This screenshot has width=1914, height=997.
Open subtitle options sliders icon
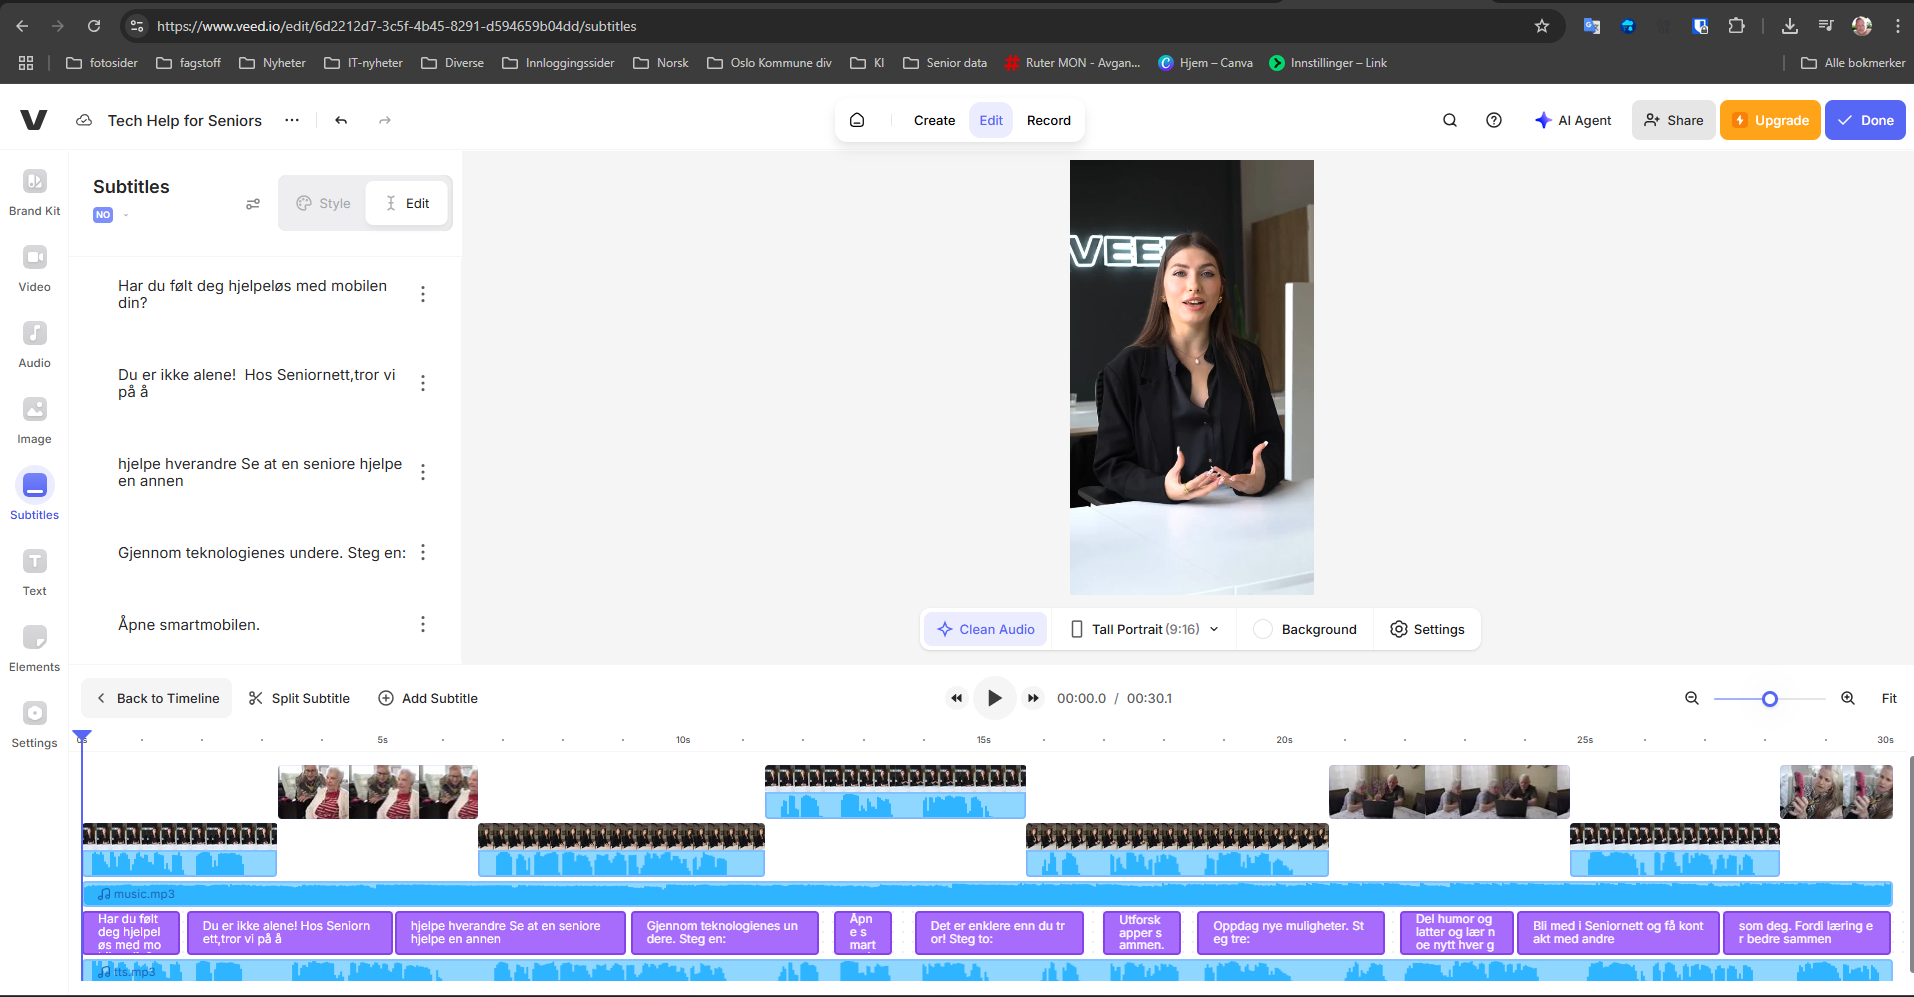click(x=253, y=204)
